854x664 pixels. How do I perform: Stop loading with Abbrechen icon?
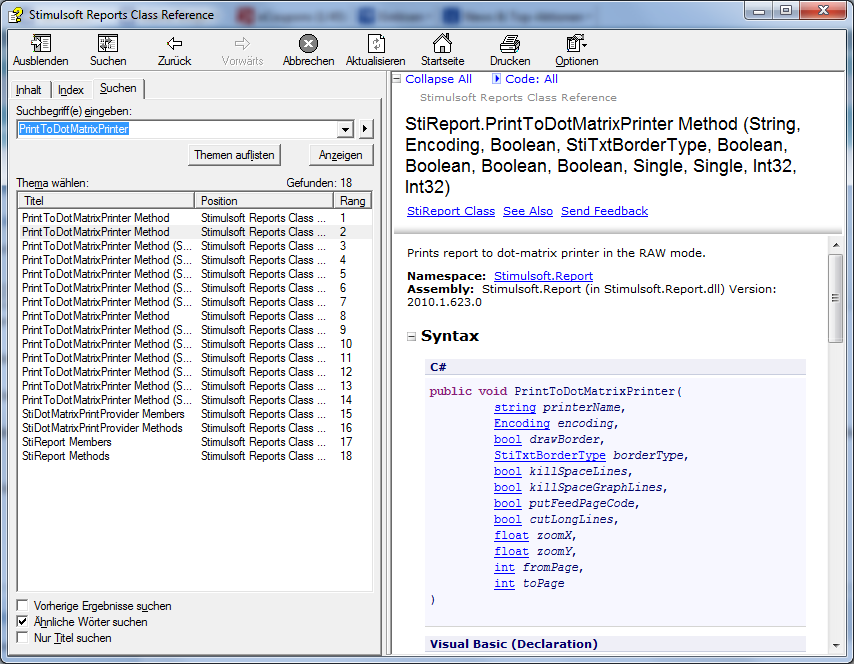[308, 44]
